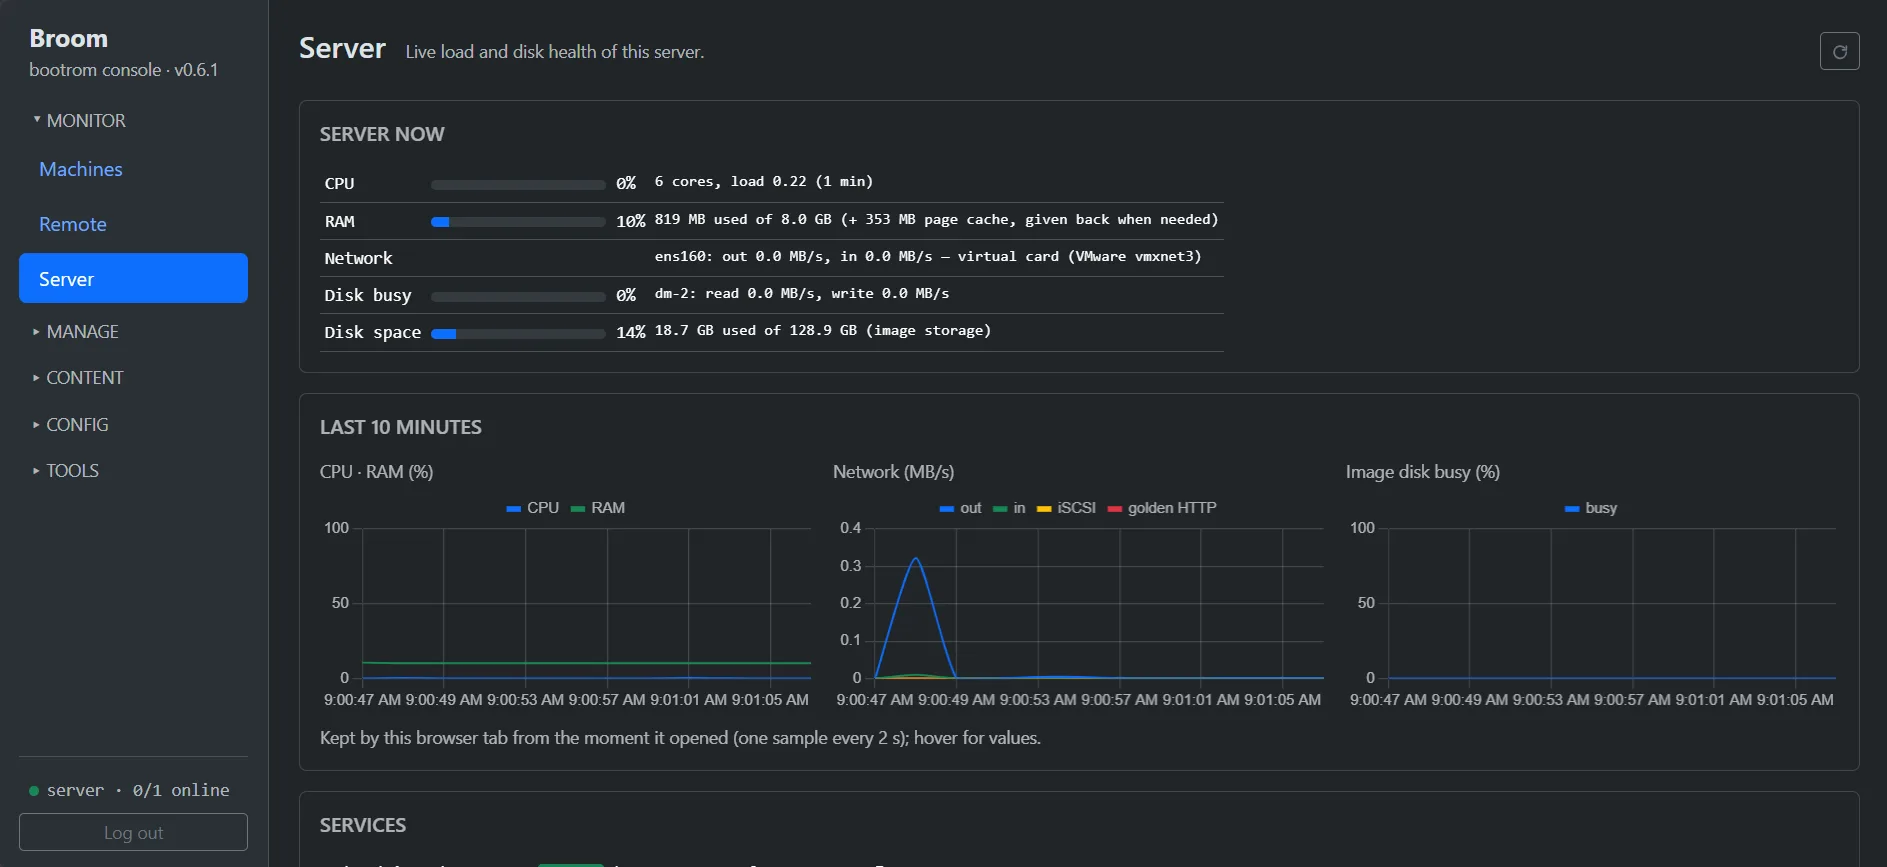Click the '6 cores, load 0.22' text

coord(764,181)
